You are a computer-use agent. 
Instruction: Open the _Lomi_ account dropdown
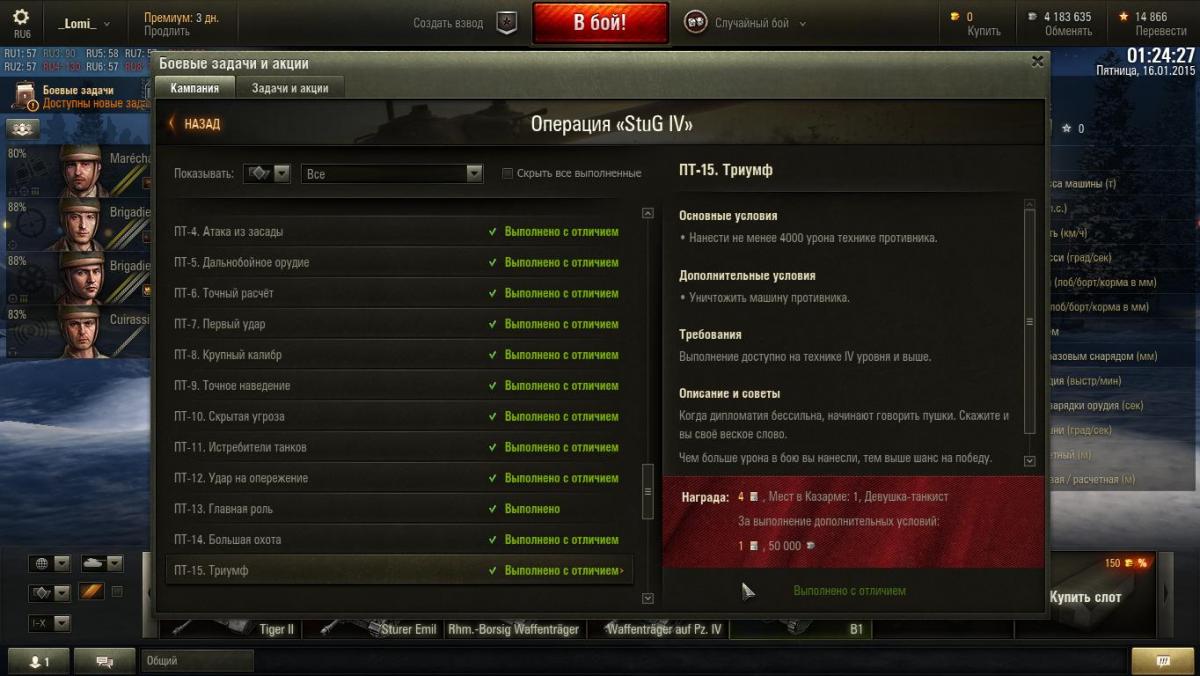click(x=85, y=23)
